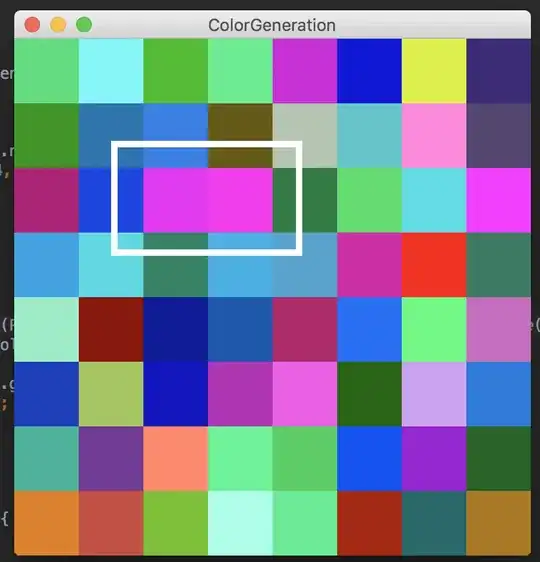
Task: Click the ColorGeneration window title bar
Action: pos(272,25)
